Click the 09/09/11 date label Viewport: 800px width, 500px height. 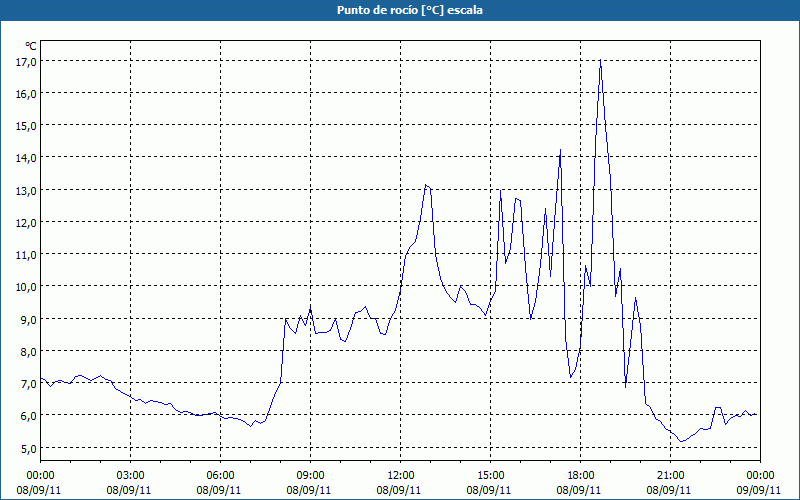click(x=759, y=490)
